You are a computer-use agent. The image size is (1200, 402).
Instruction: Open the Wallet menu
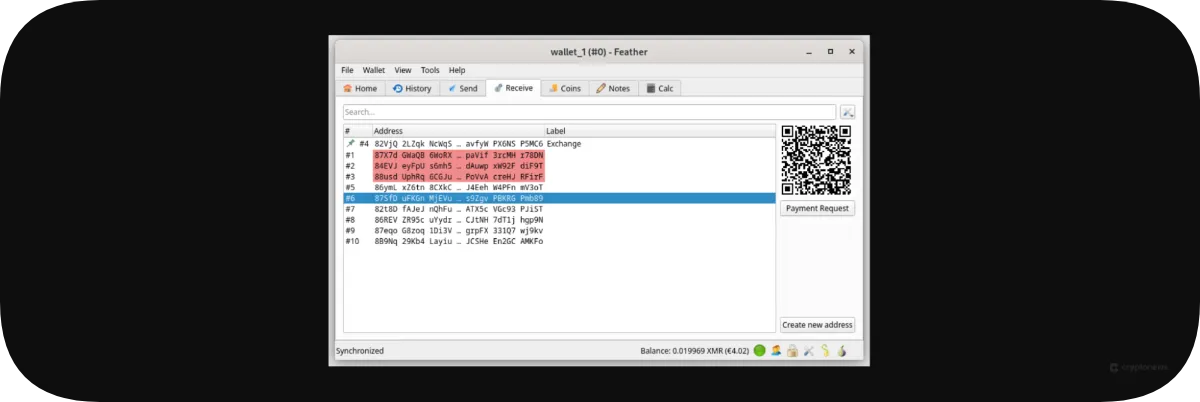pyautogui.click(x=373, y=71)
